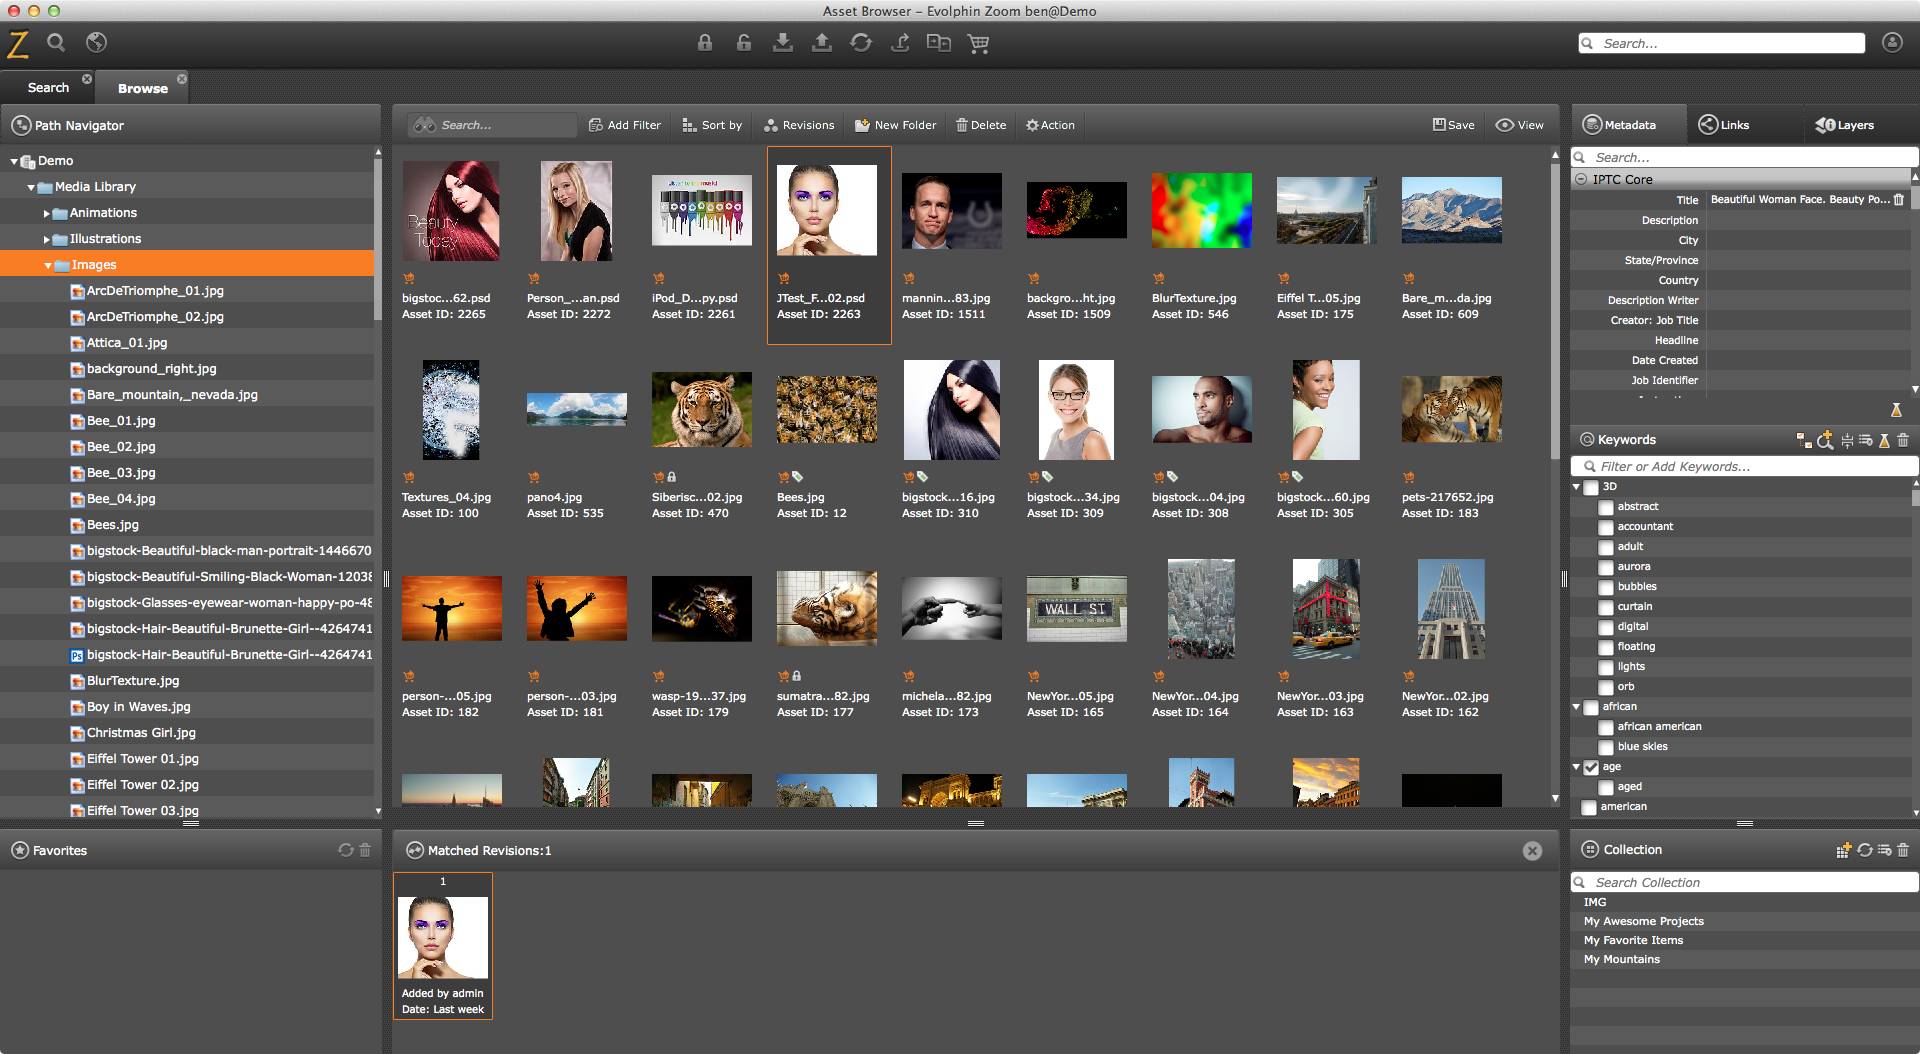This screenshot has width=1920, height=1054.
Task: Check the 'bubbles' keyword checkbox
Action: pyautogui.click(x=1606, y=587)
